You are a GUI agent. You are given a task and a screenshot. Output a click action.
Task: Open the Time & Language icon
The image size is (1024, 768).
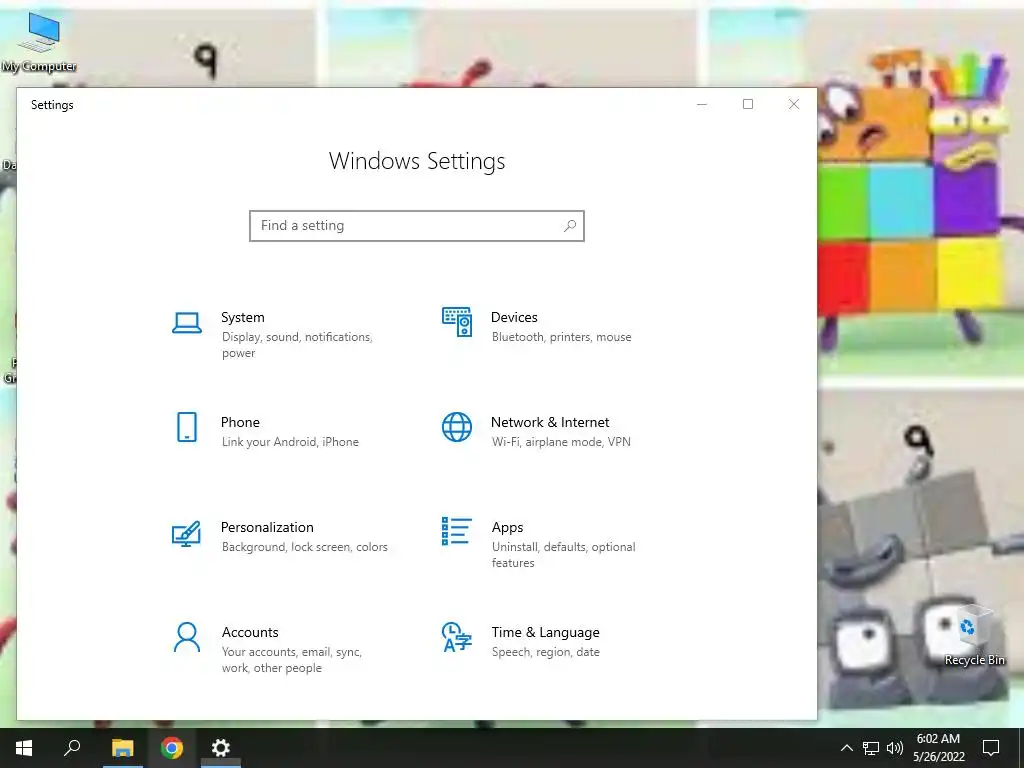(456, 637)
